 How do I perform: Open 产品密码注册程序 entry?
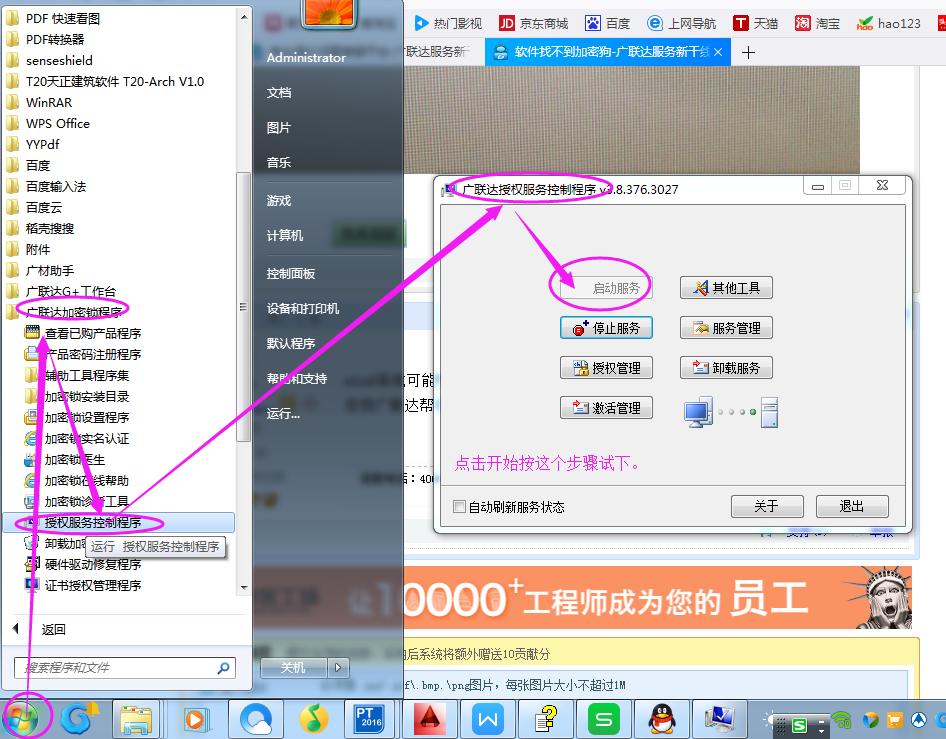pos(93,354)
